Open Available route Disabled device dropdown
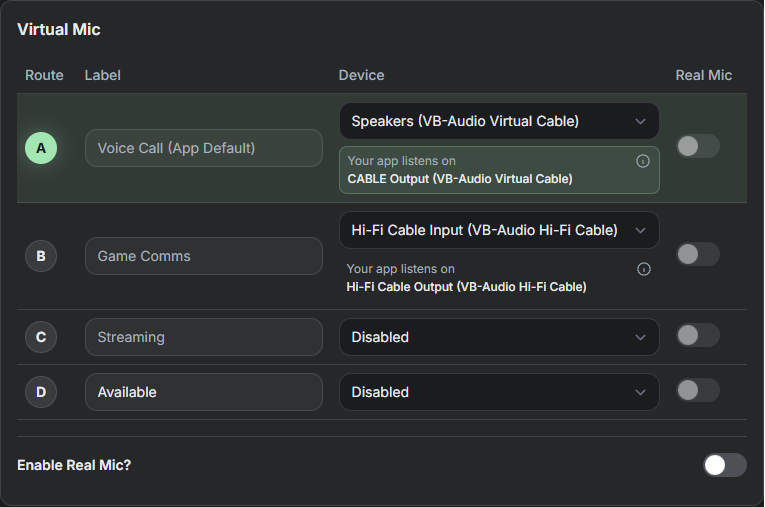This screenshot has height=507, width=765. pyautogui.click(x=499, y=392)
